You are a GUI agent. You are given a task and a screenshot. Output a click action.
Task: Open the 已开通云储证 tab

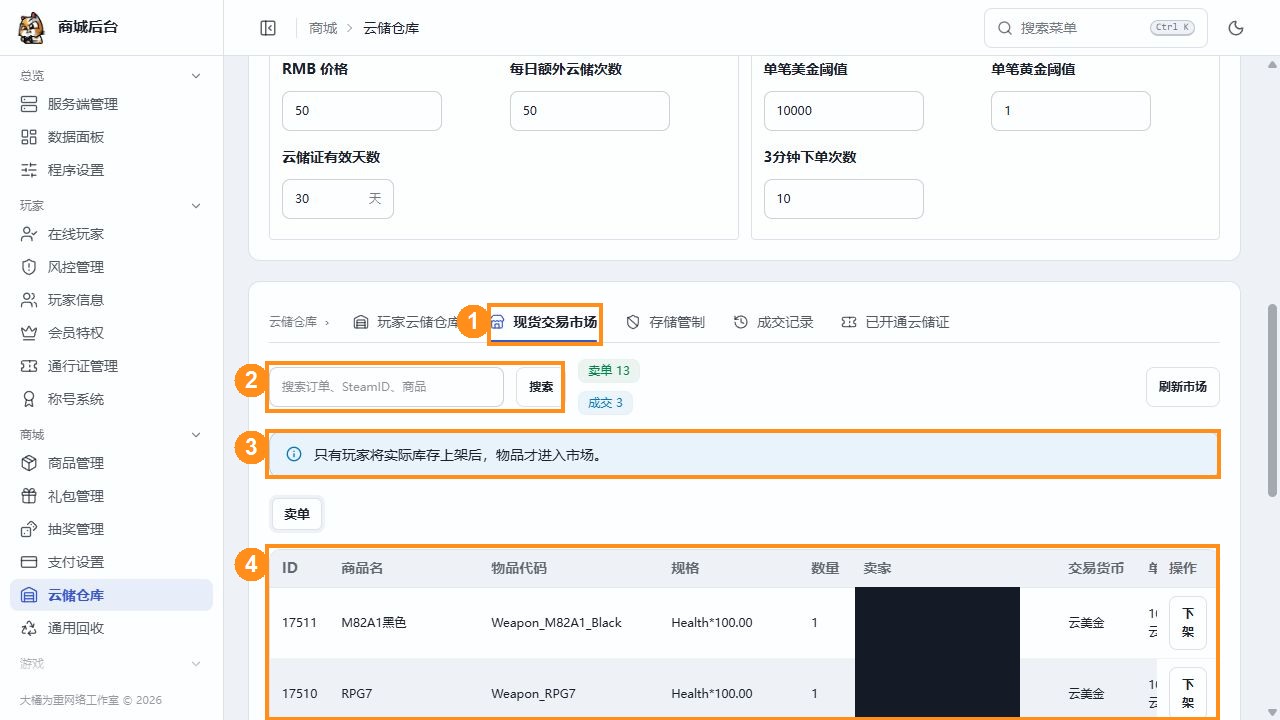tap(895, 322)
